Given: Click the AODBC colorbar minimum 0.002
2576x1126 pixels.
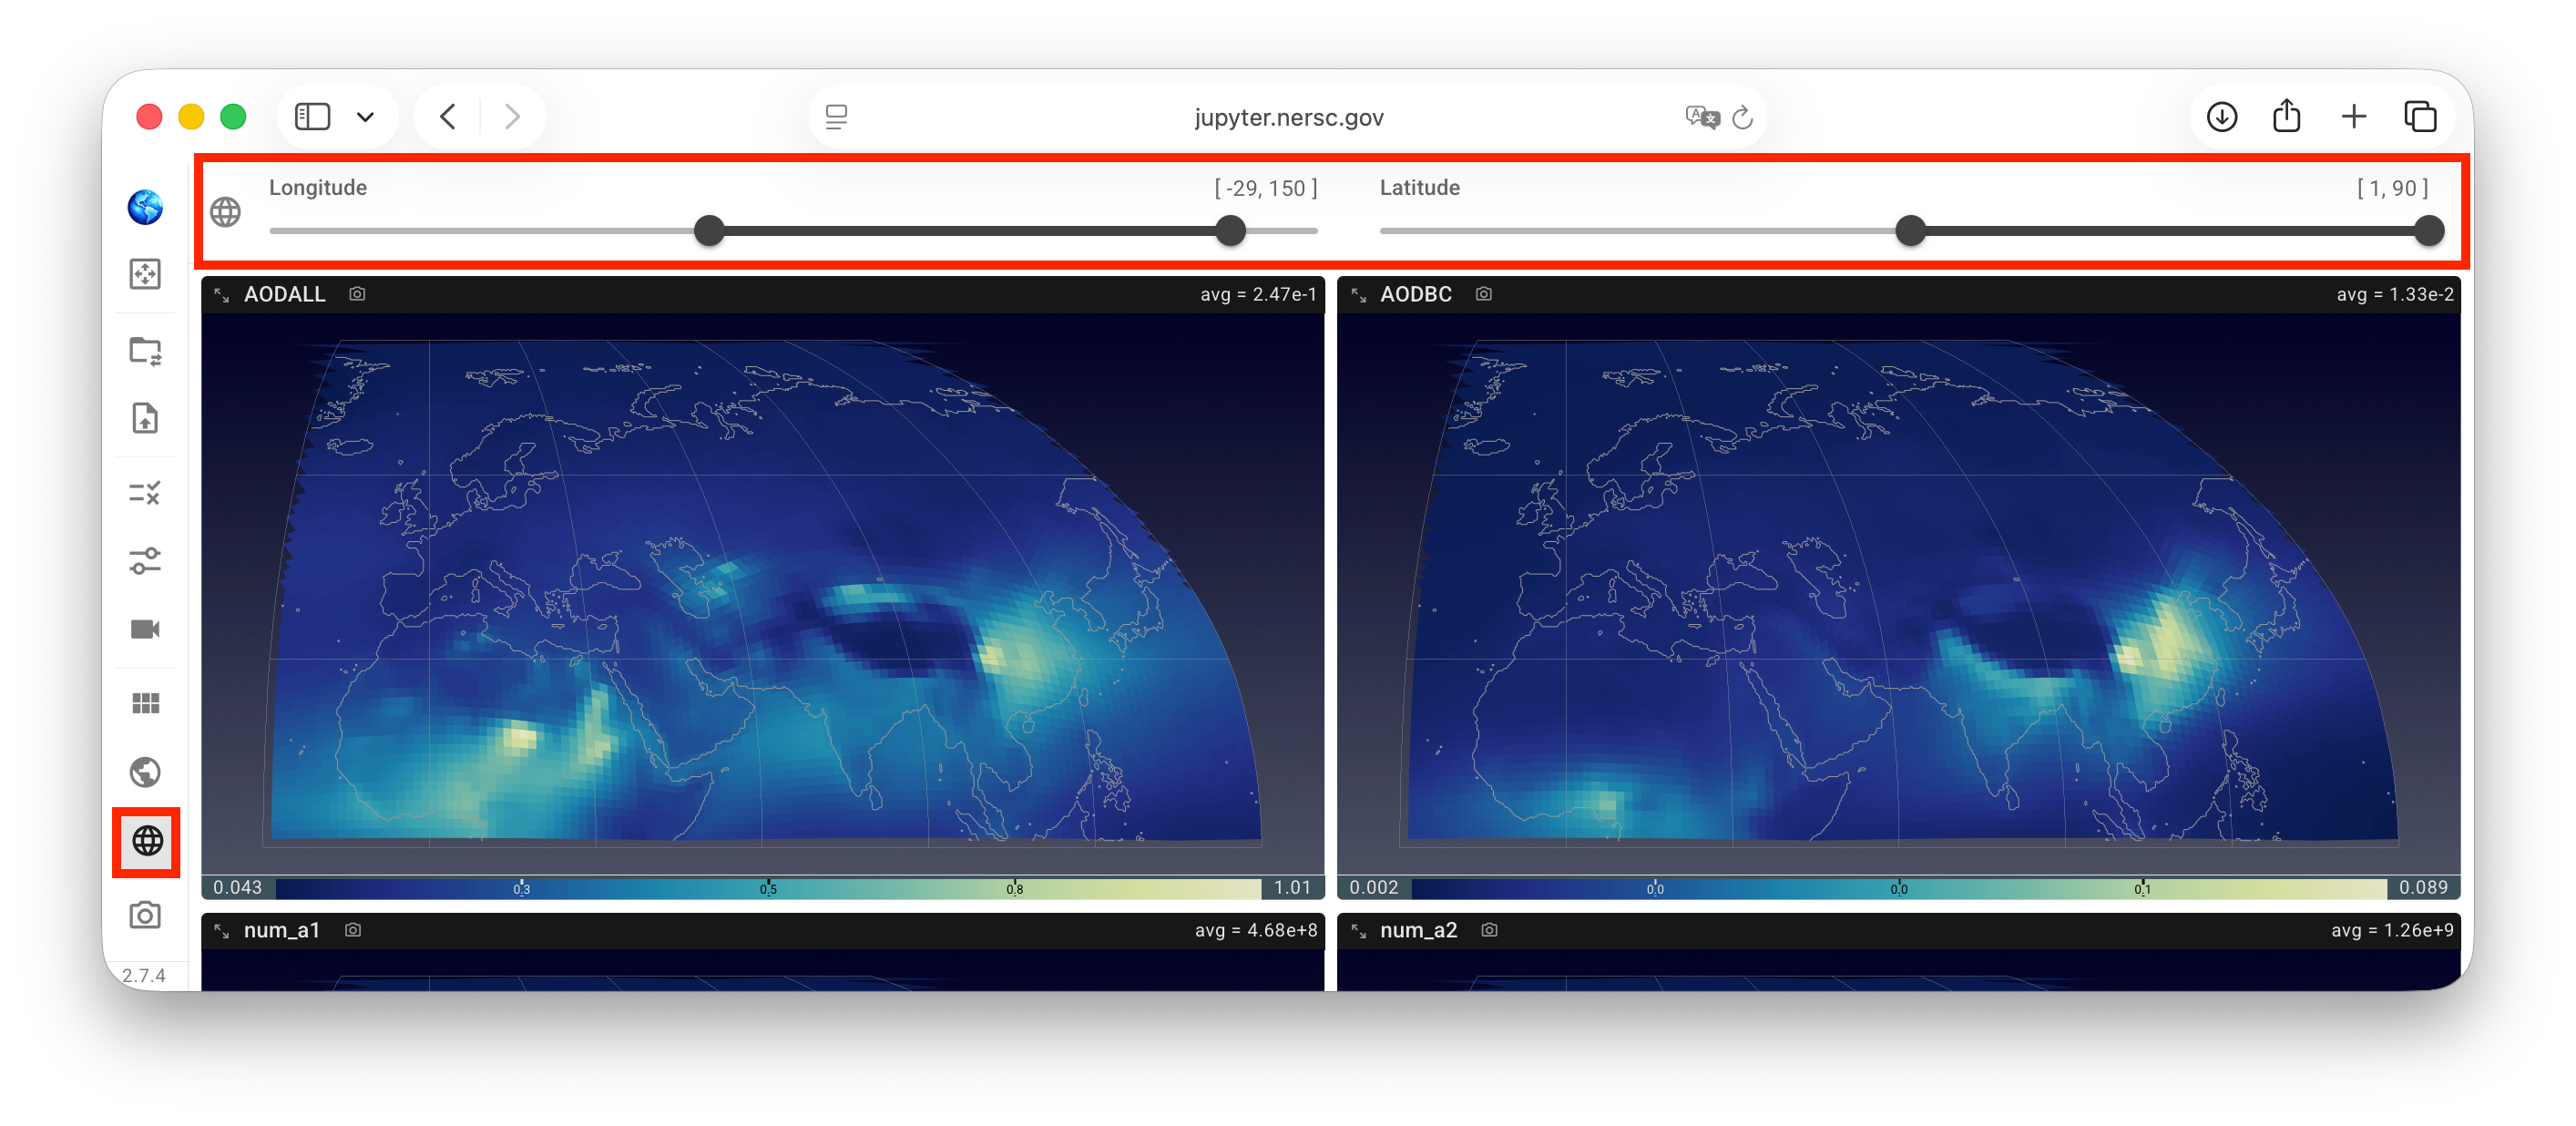Looking at the screenshot, I should click(x=1374, y=888).
